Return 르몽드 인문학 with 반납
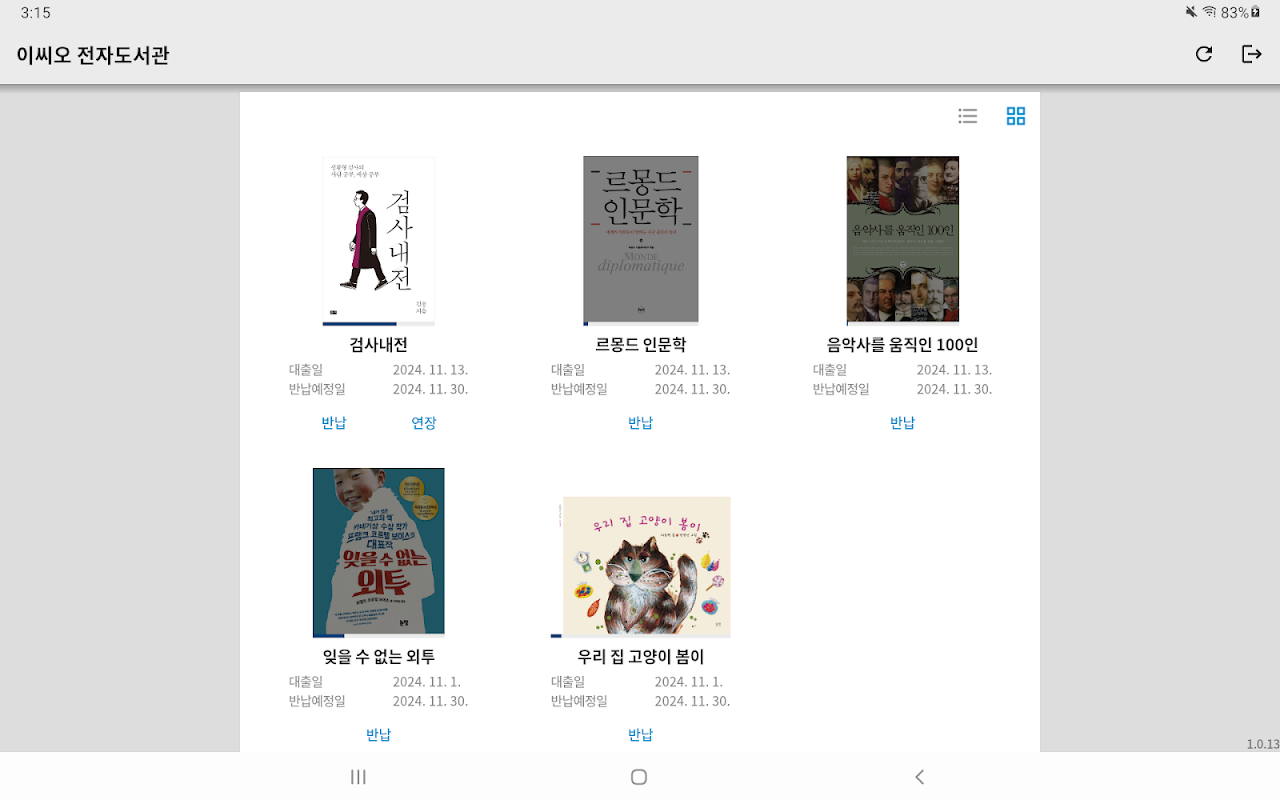Viewport: 1280px width, 800px height. (x=641, y=423)
